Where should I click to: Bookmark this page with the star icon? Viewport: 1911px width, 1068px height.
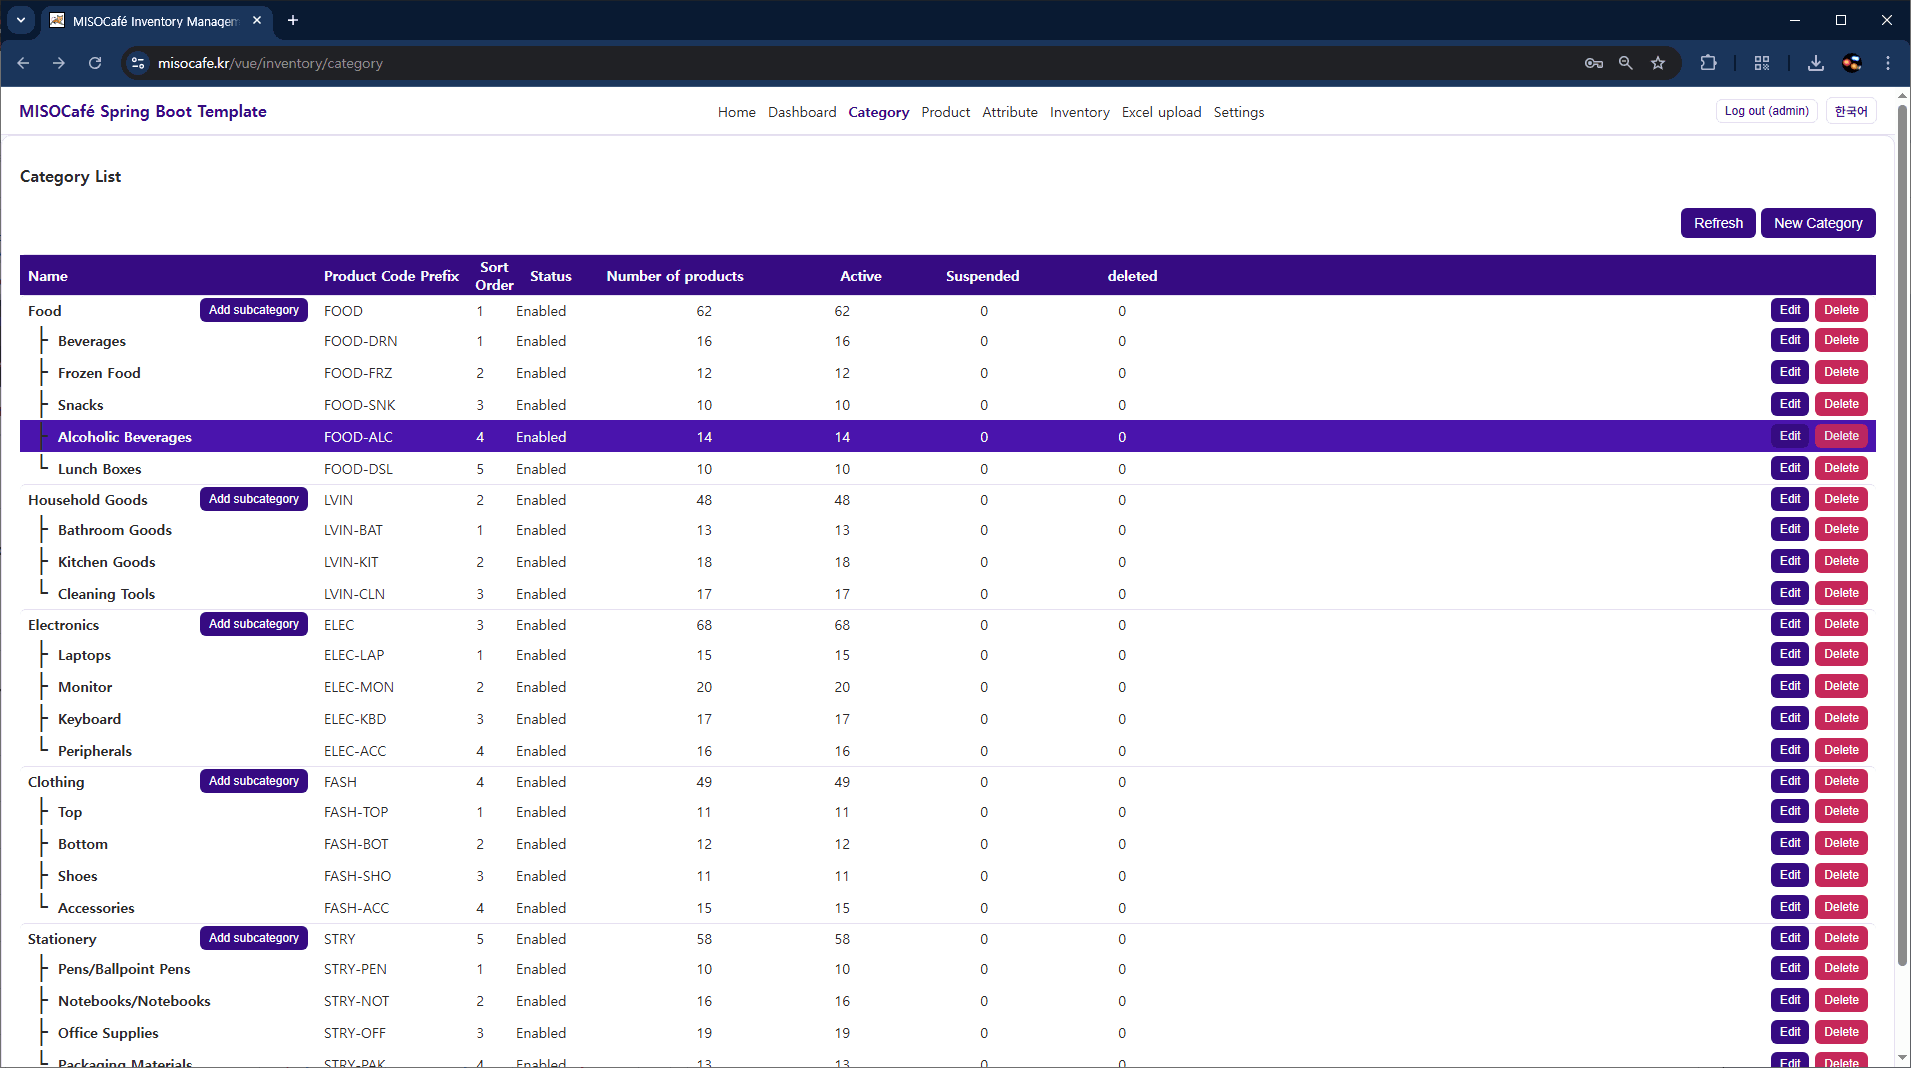(1658, 63)
